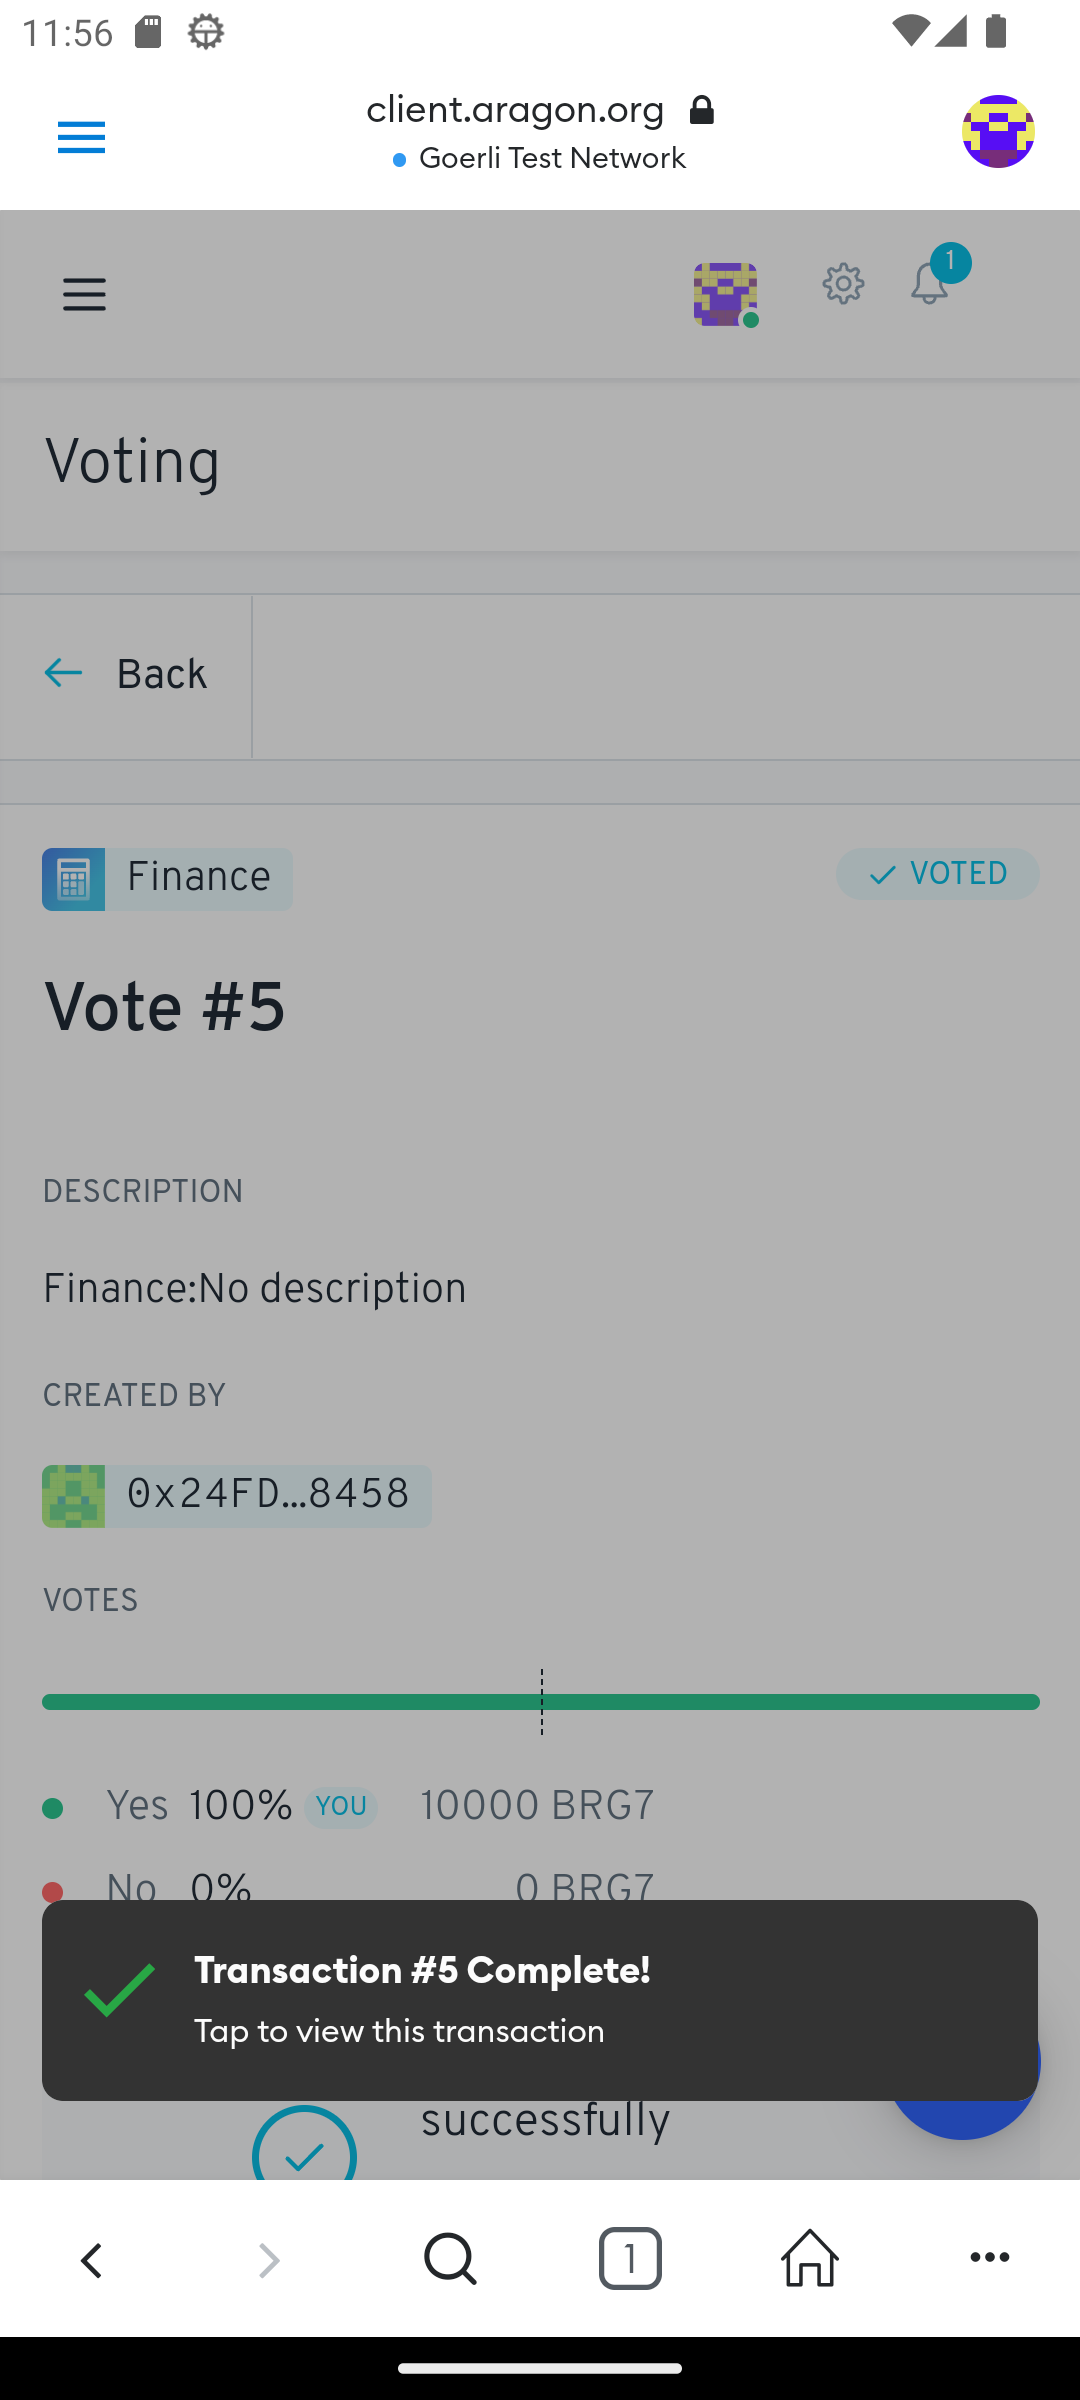Screen dimensions: 1080x2400
Task: Click the Finance app badge label
Action: pos(198,879)
